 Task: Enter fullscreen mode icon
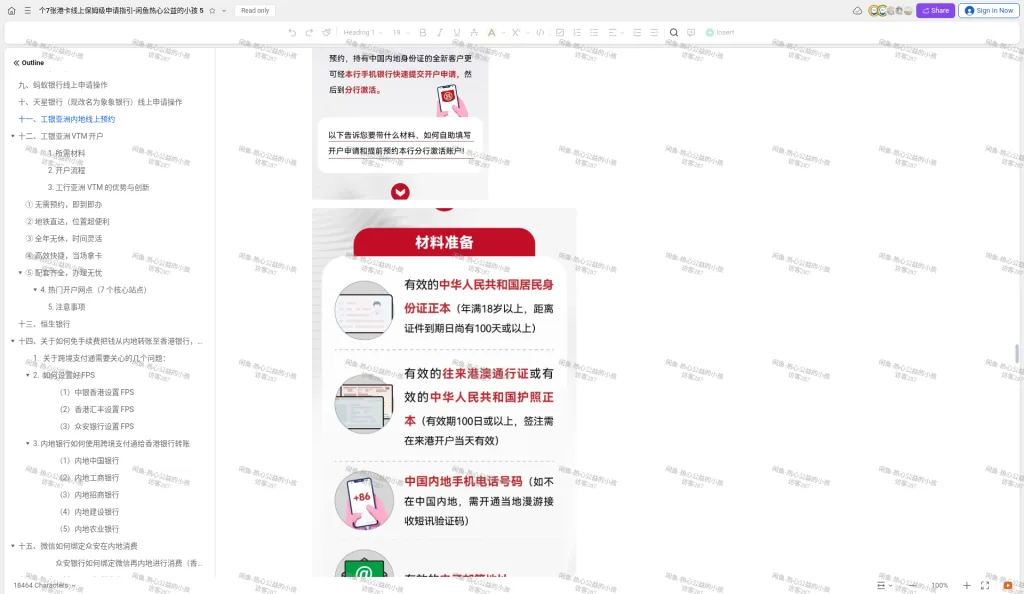[x=985, y=585]
